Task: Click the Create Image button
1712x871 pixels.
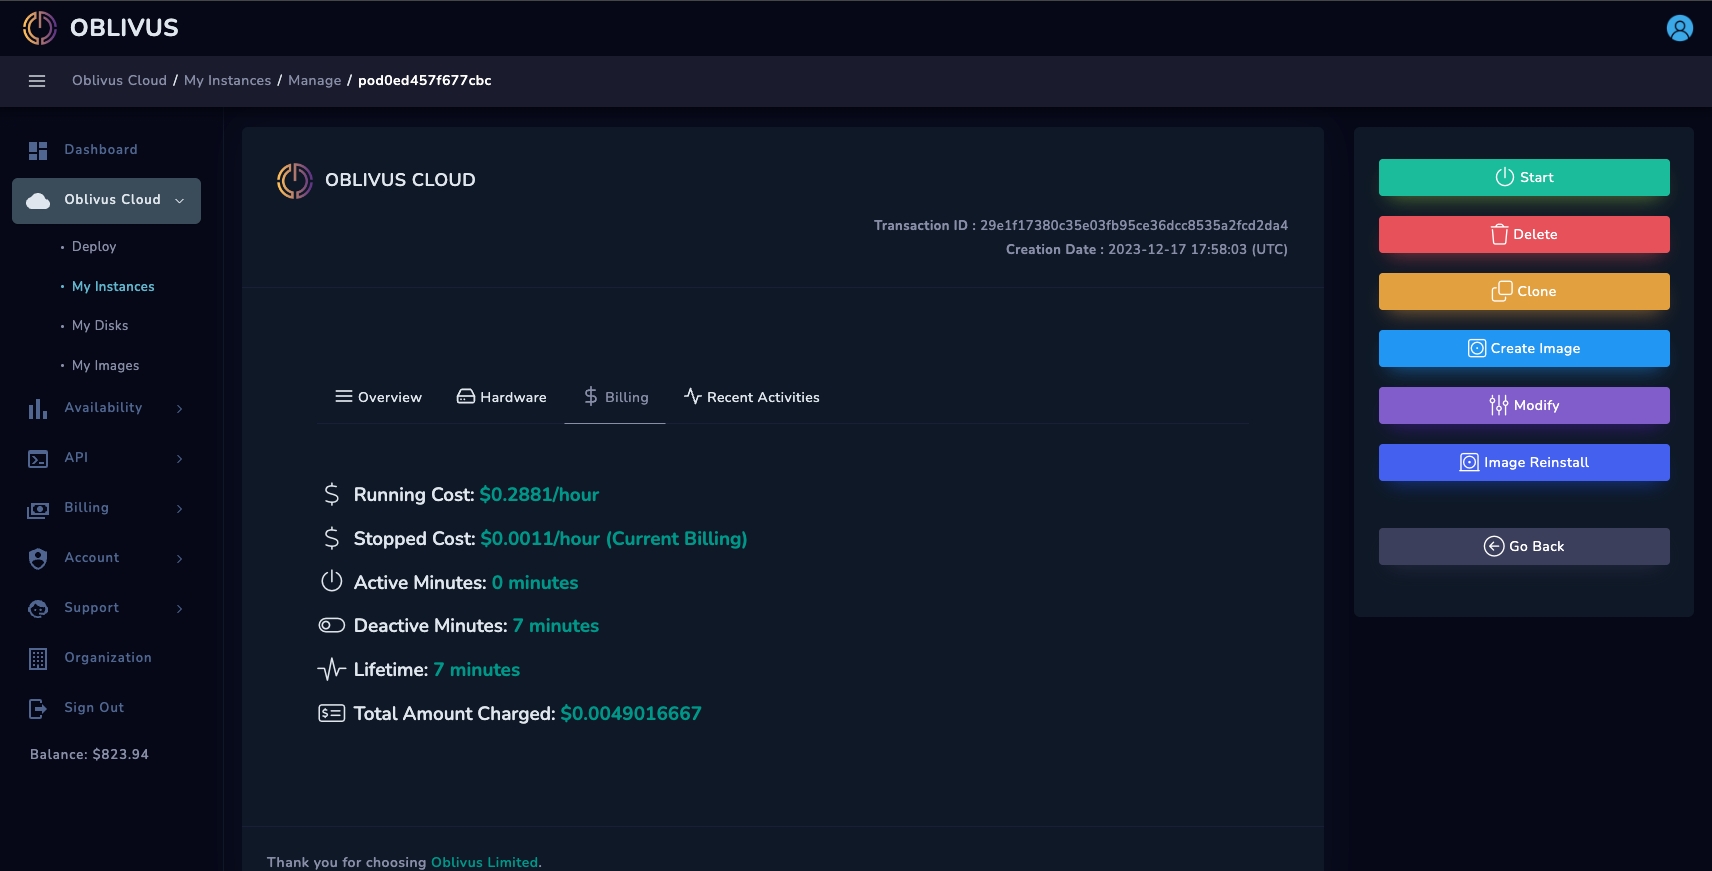Action: [x=1524, y=348]
